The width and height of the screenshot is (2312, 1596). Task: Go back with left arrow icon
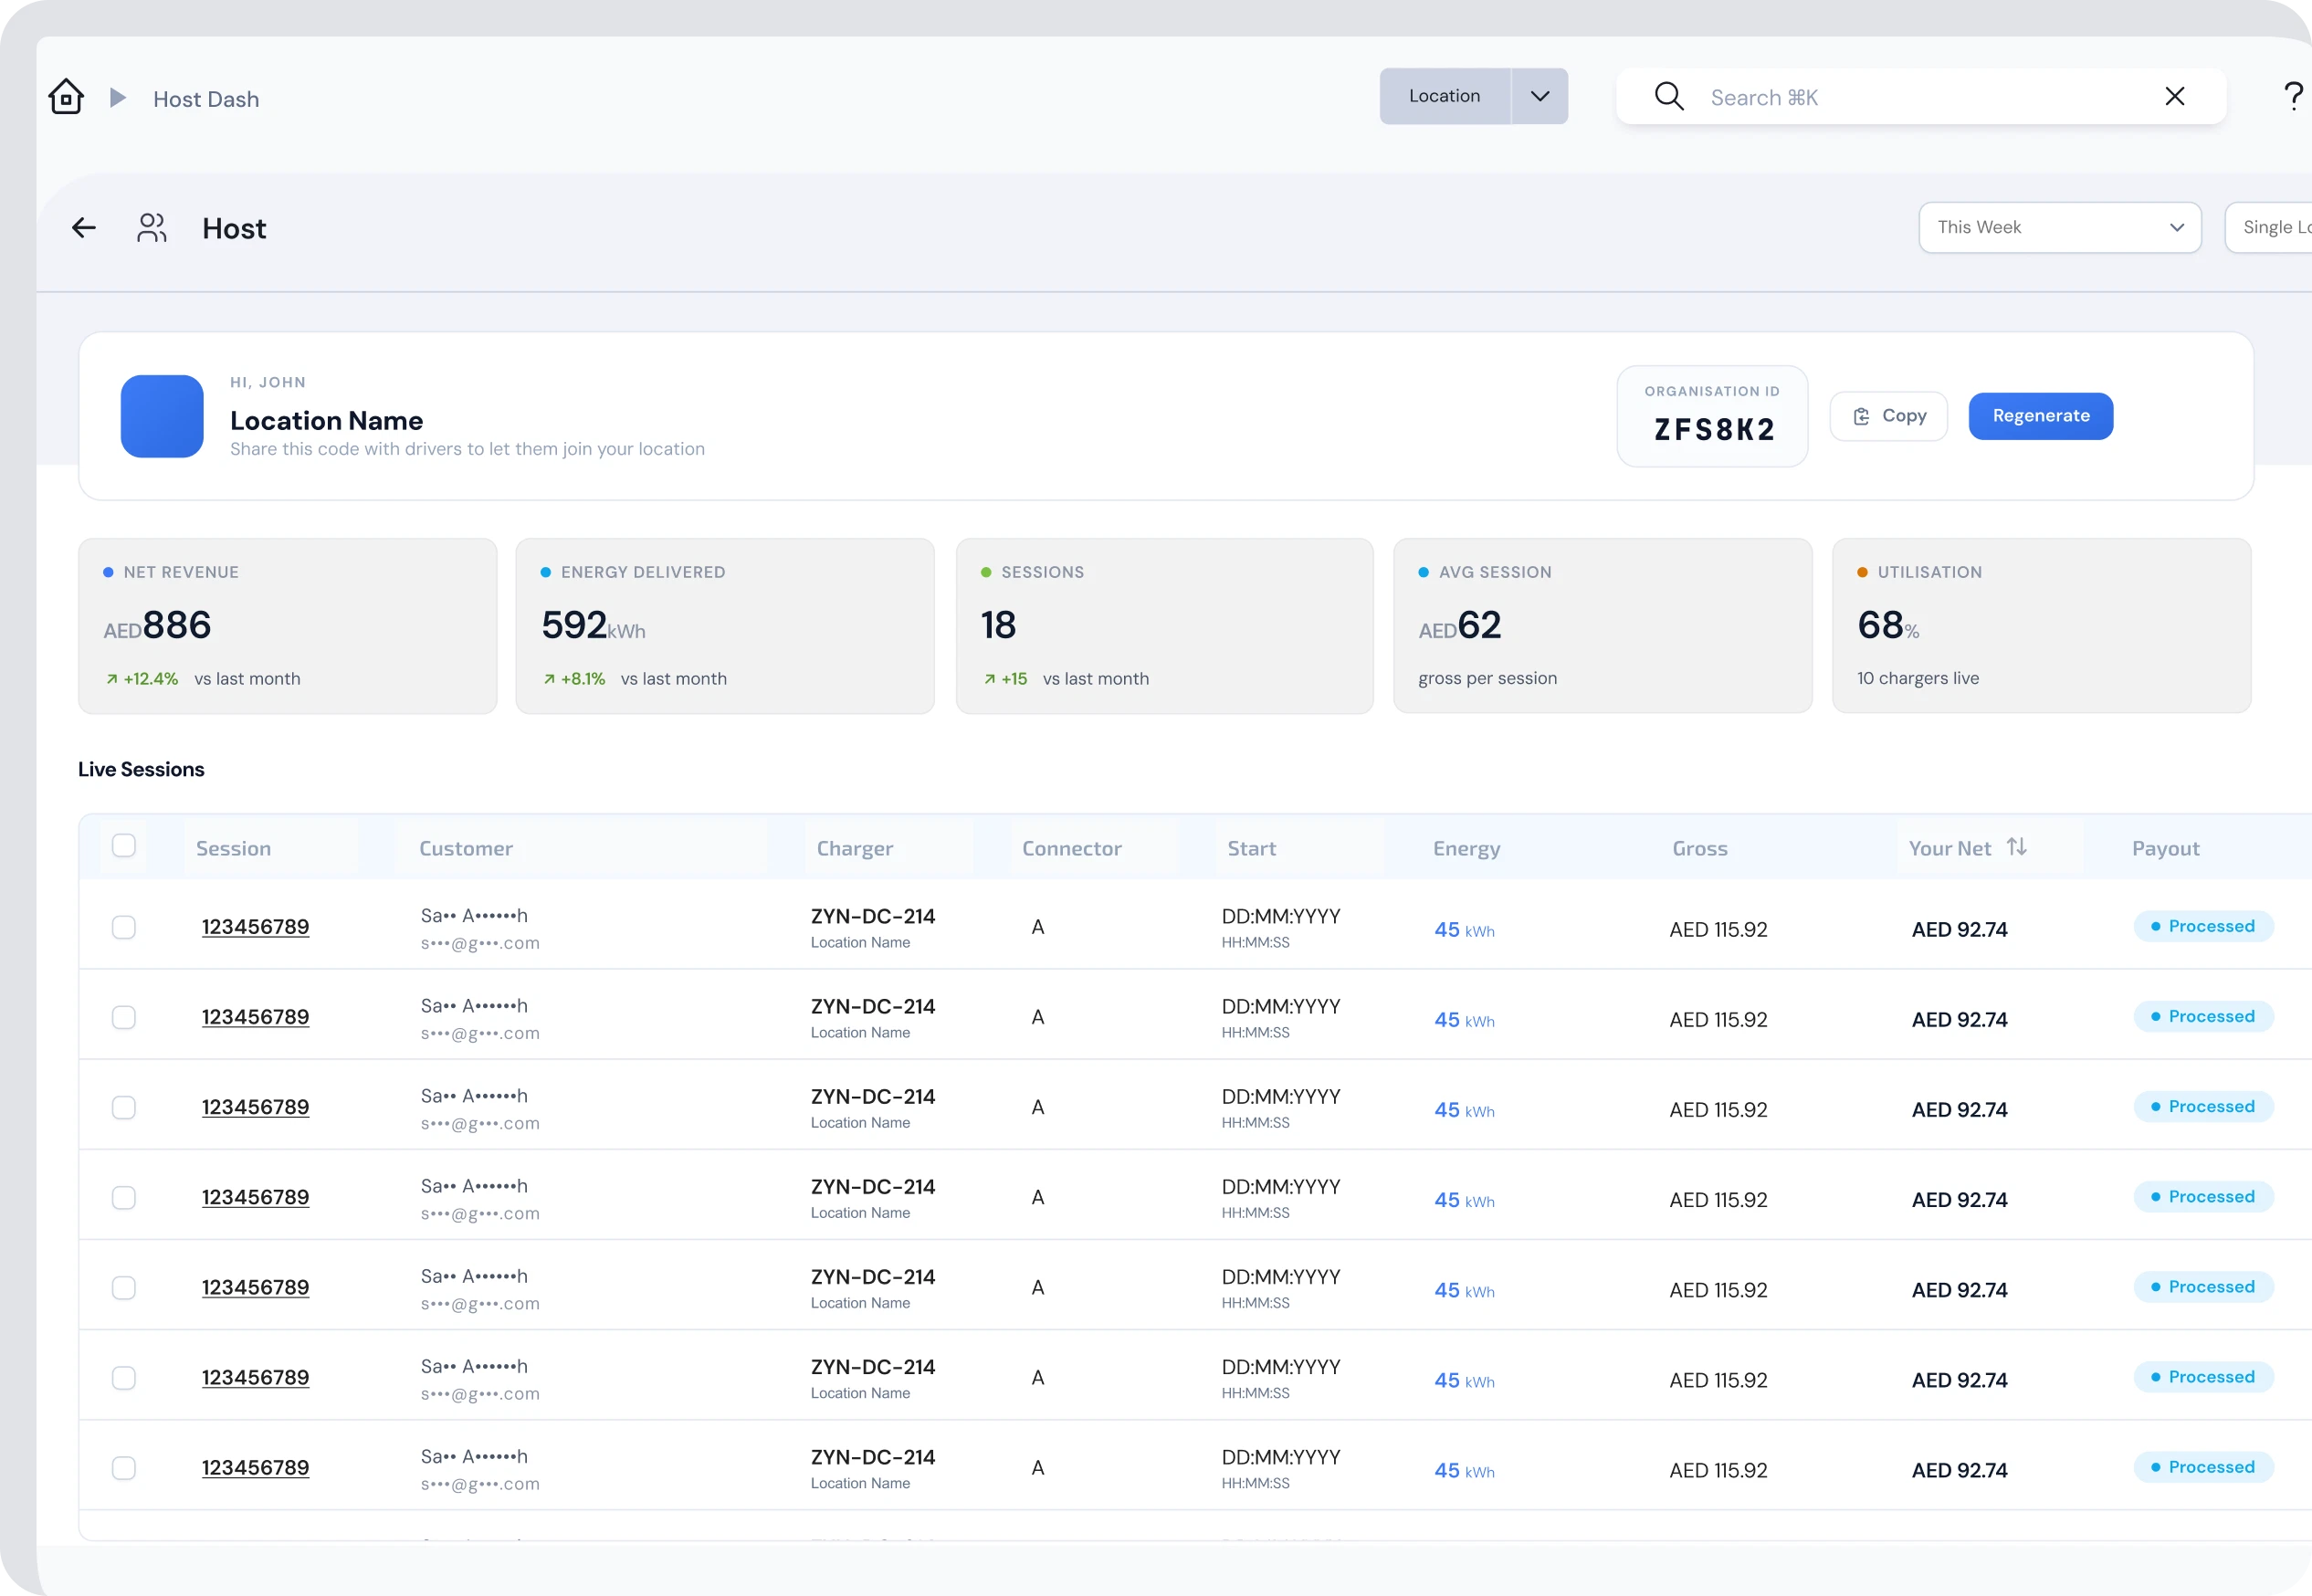(84, 228)
